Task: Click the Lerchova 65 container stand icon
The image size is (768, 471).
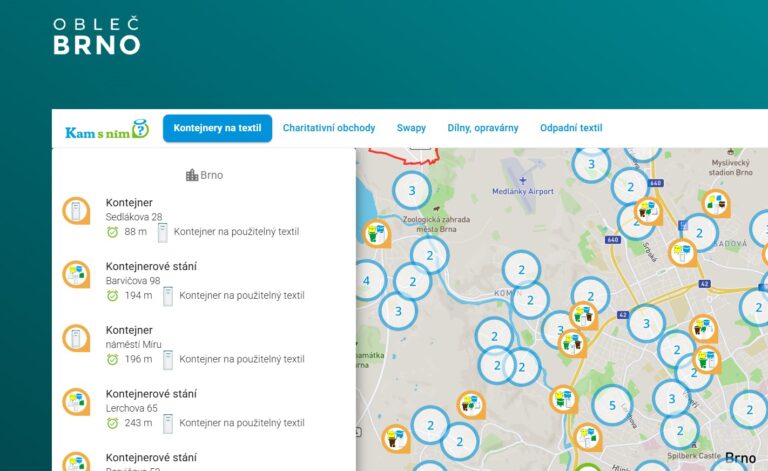Action: [x=76, y=402]
